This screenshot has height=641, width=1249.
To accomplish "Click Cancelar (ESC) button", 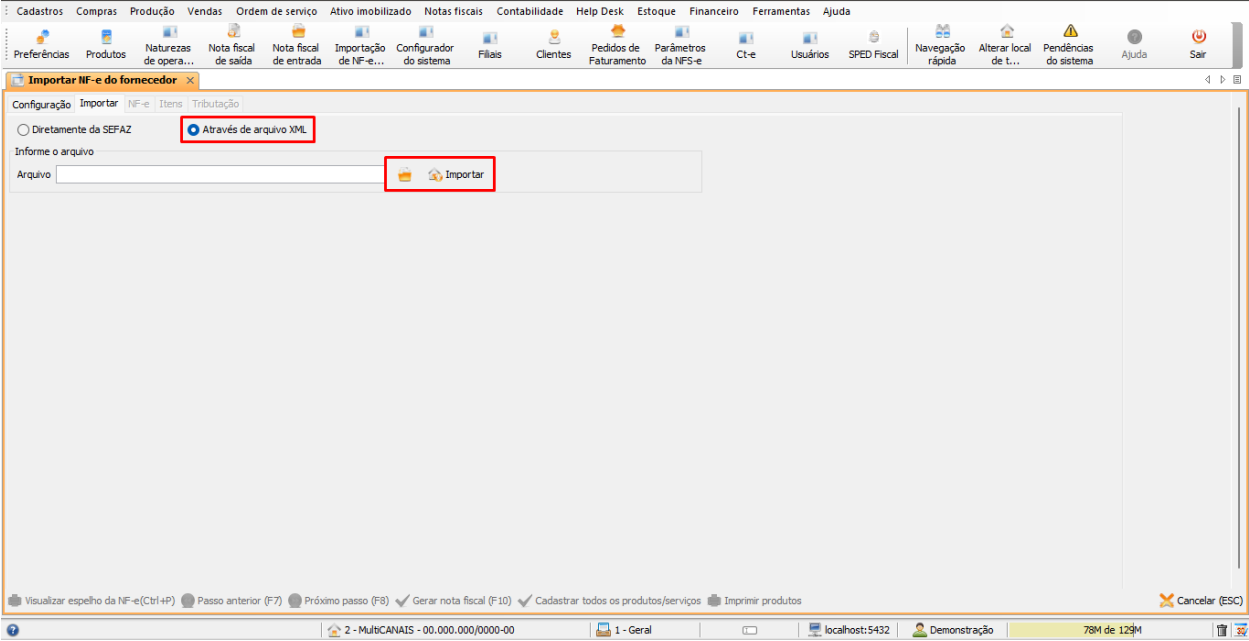I will coord(1201,601).
